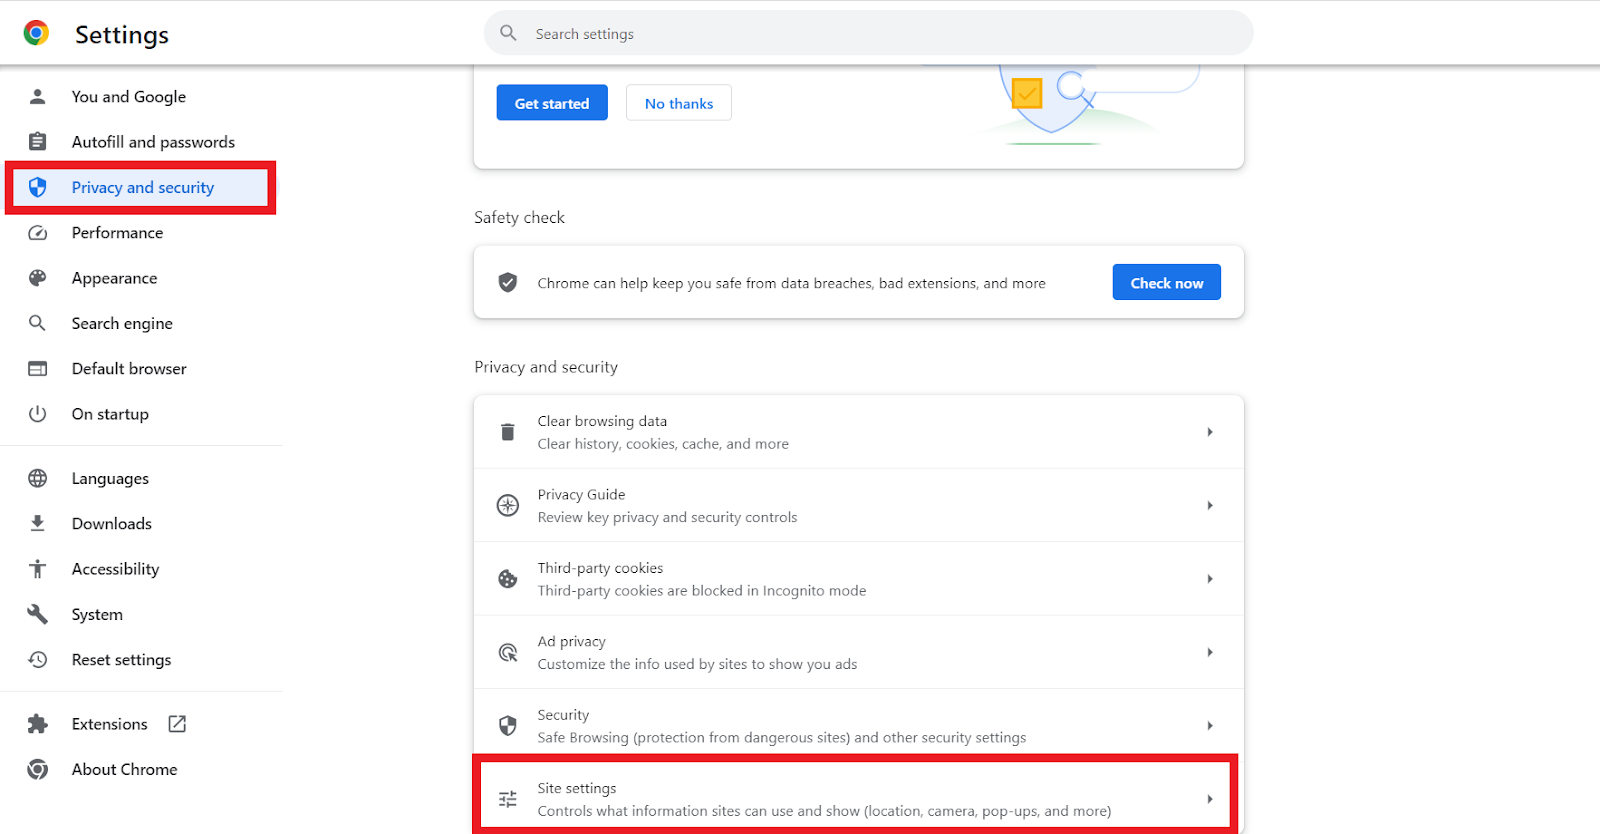Viewport: 1600px width, 834px height.
Task: Click the Ad privacy icon
Action: tap(508, 653)
